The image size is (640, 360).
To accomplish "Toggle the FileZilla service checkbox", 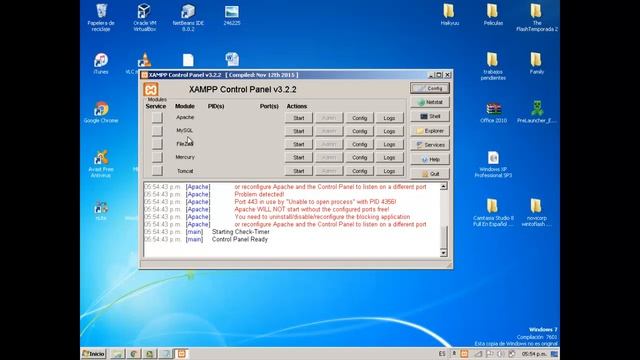I will coord(157,144).
